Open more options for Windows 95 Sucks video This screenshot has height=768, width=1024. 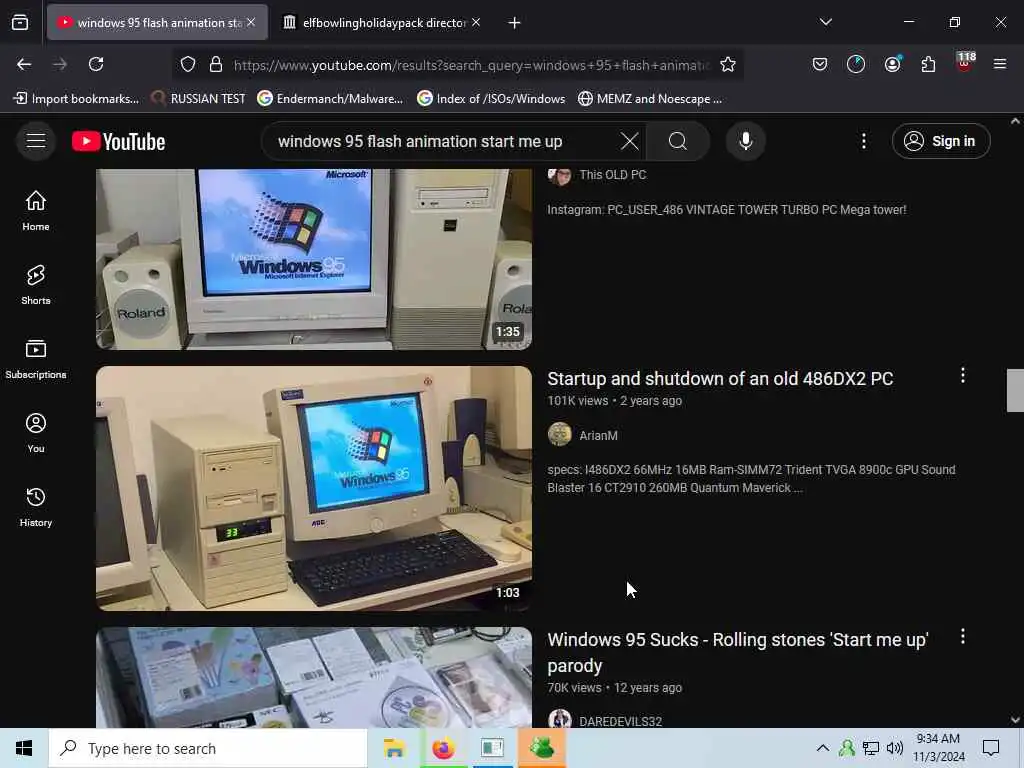pos(963,636)
